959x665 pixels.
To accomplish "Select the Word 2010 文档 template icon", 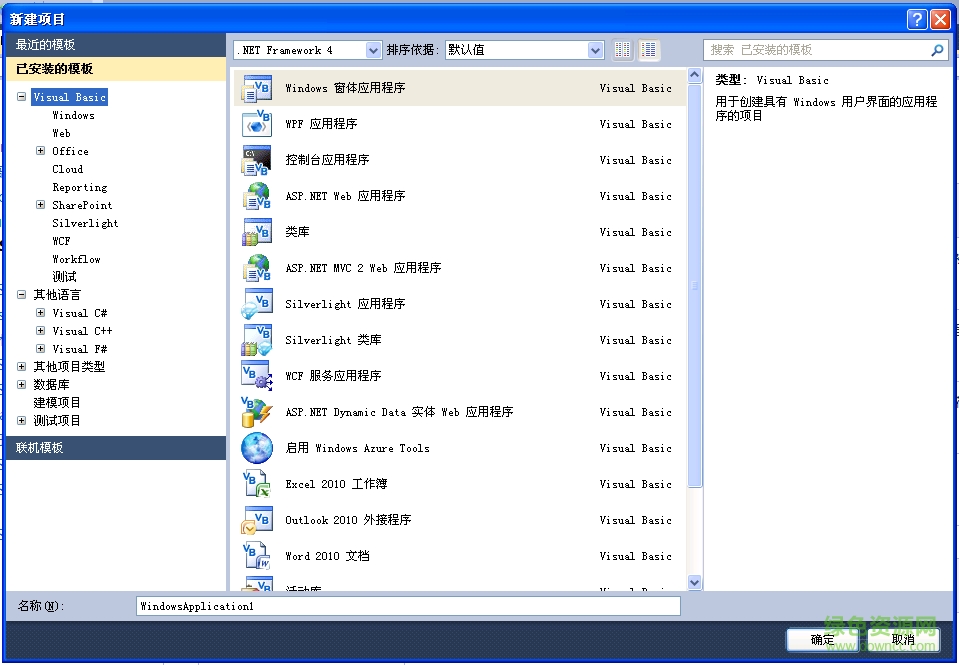I will coord(257,556).
